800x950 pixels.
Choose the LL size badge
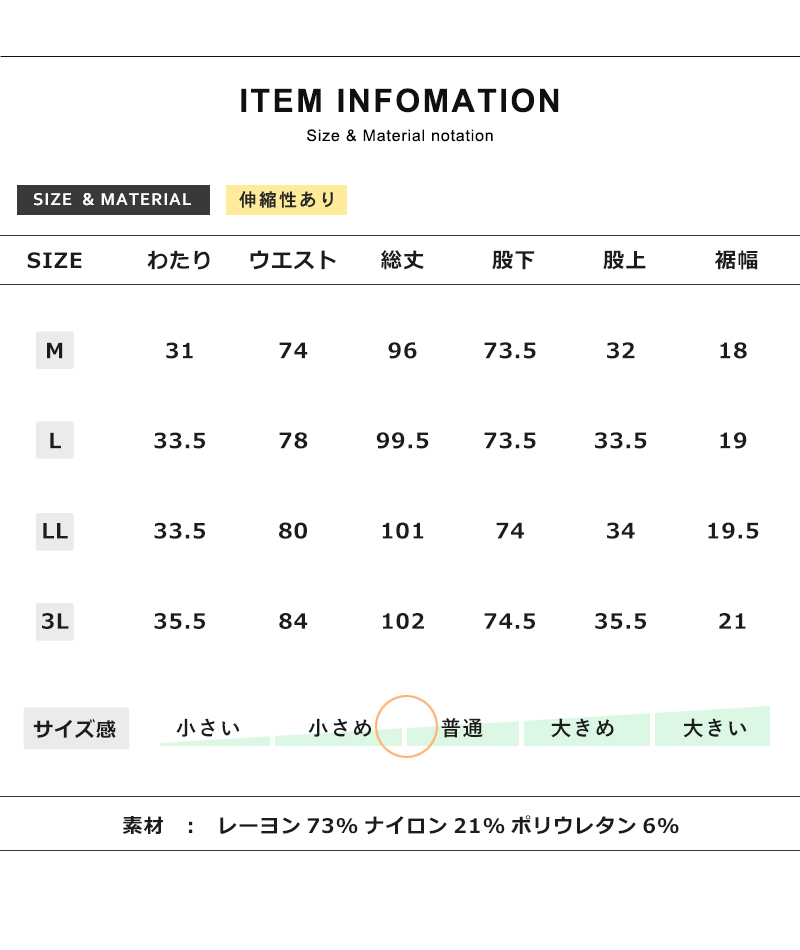click(x=55, y=531)
